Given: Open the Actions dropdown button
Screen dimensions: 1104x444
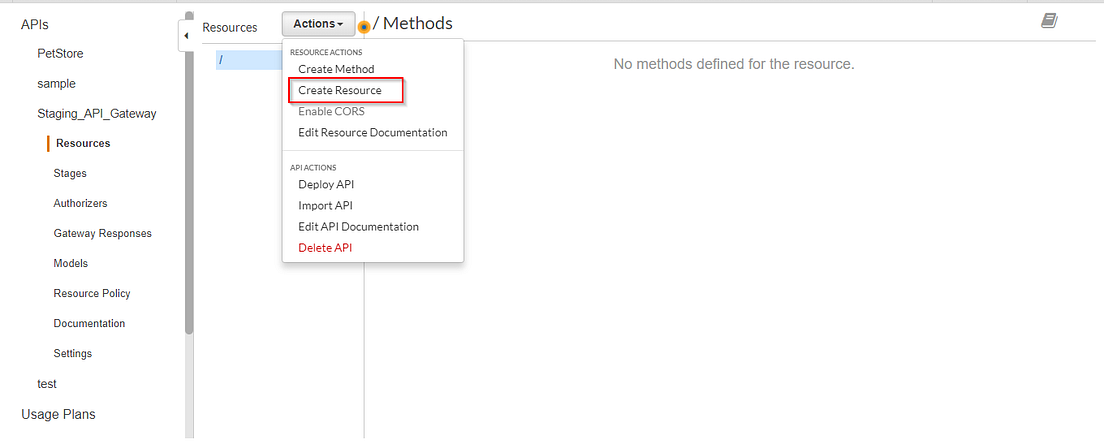Looking at the screenshot, I should pos(318,24).
